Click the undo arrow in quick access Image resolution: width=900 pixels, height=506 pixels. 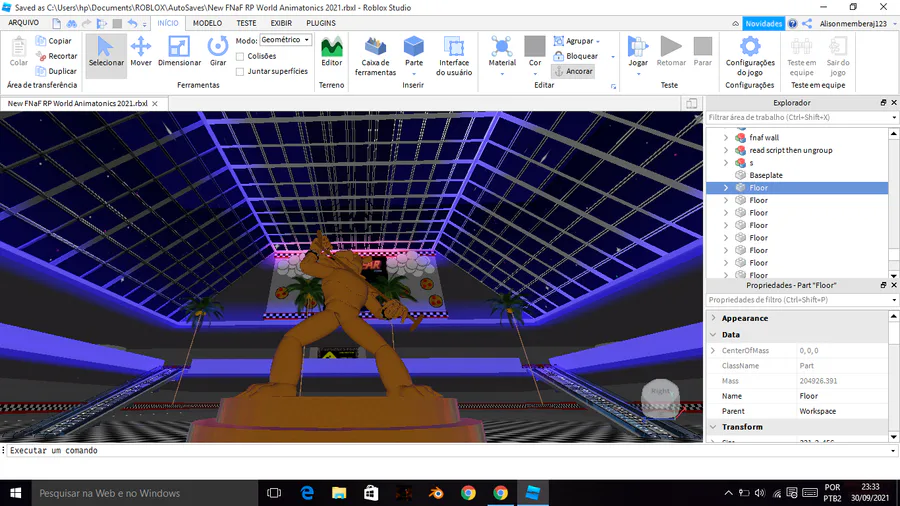[x=132, y=24]
